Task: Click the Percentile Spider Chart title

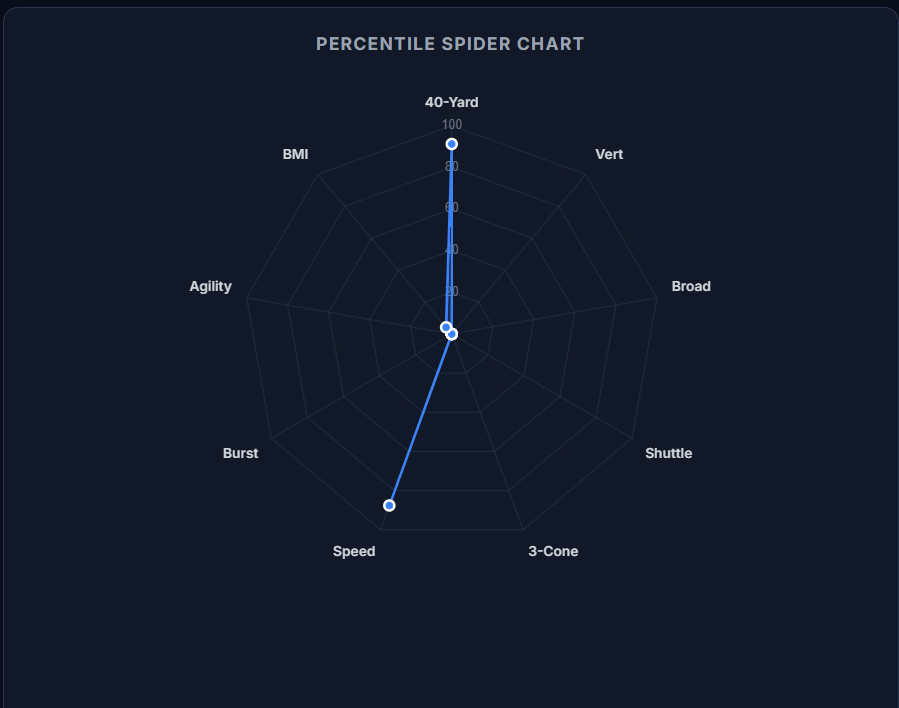Action: click(450, 44)
